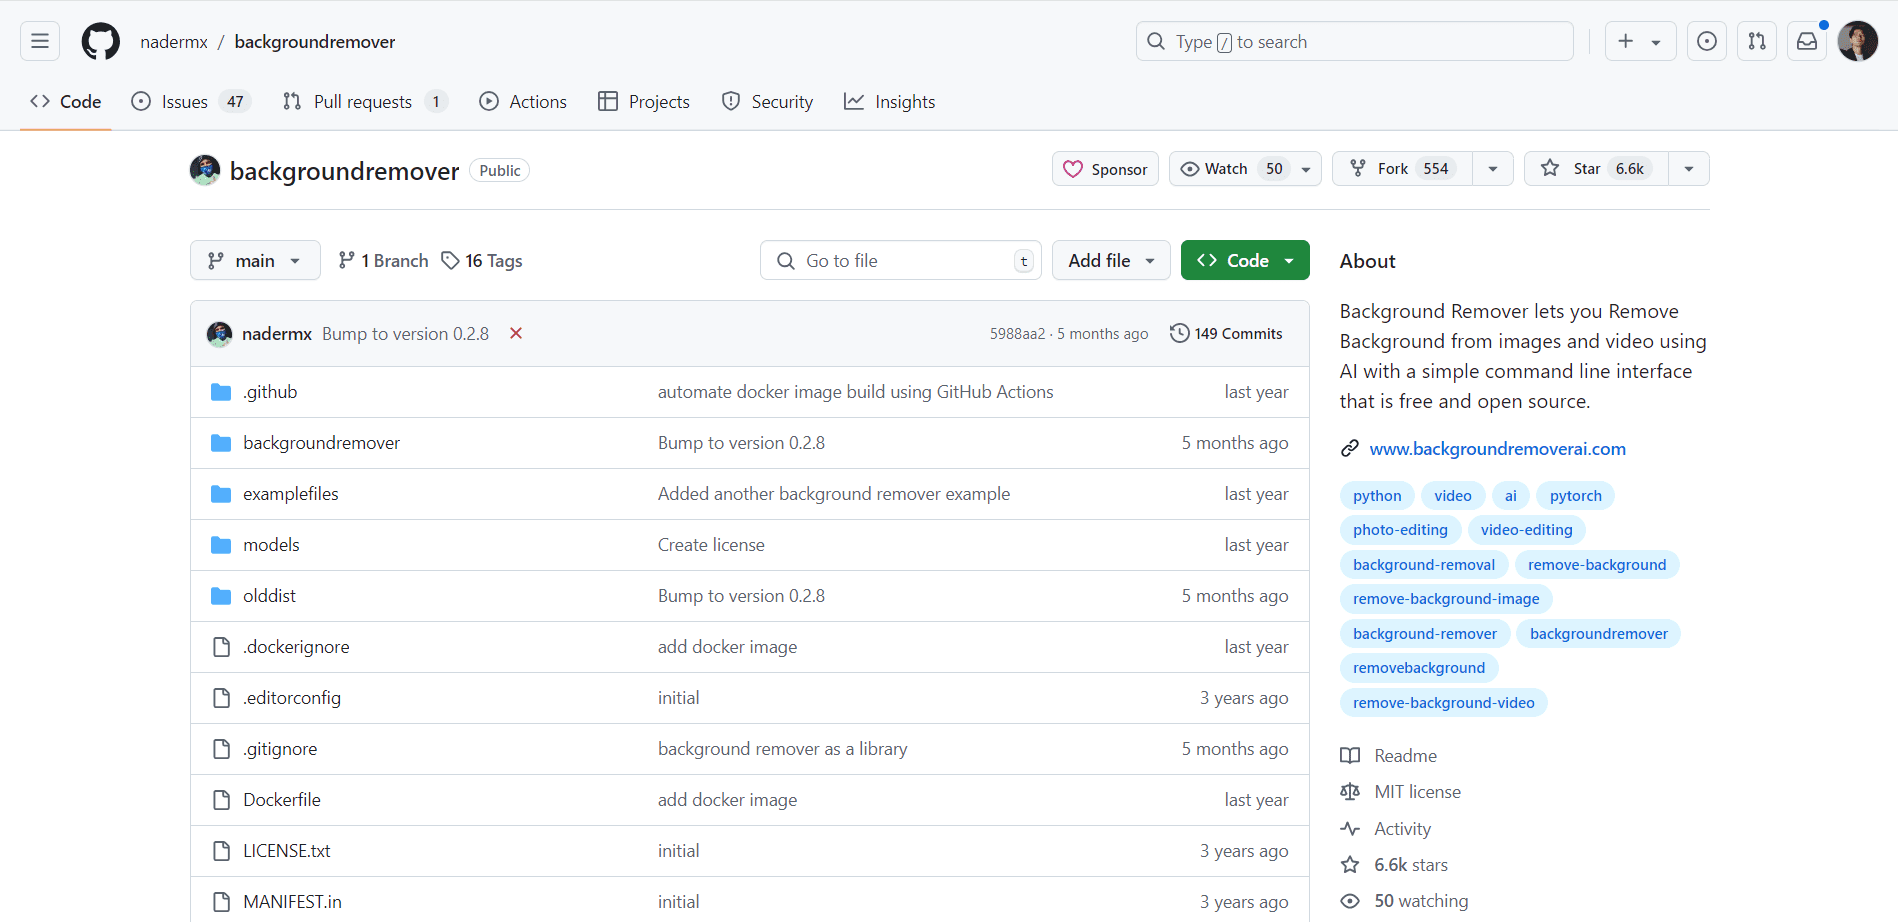Screen dimensions: 1898x922
Task: Open the notifications inbox icon
Action: point(1807,41)
